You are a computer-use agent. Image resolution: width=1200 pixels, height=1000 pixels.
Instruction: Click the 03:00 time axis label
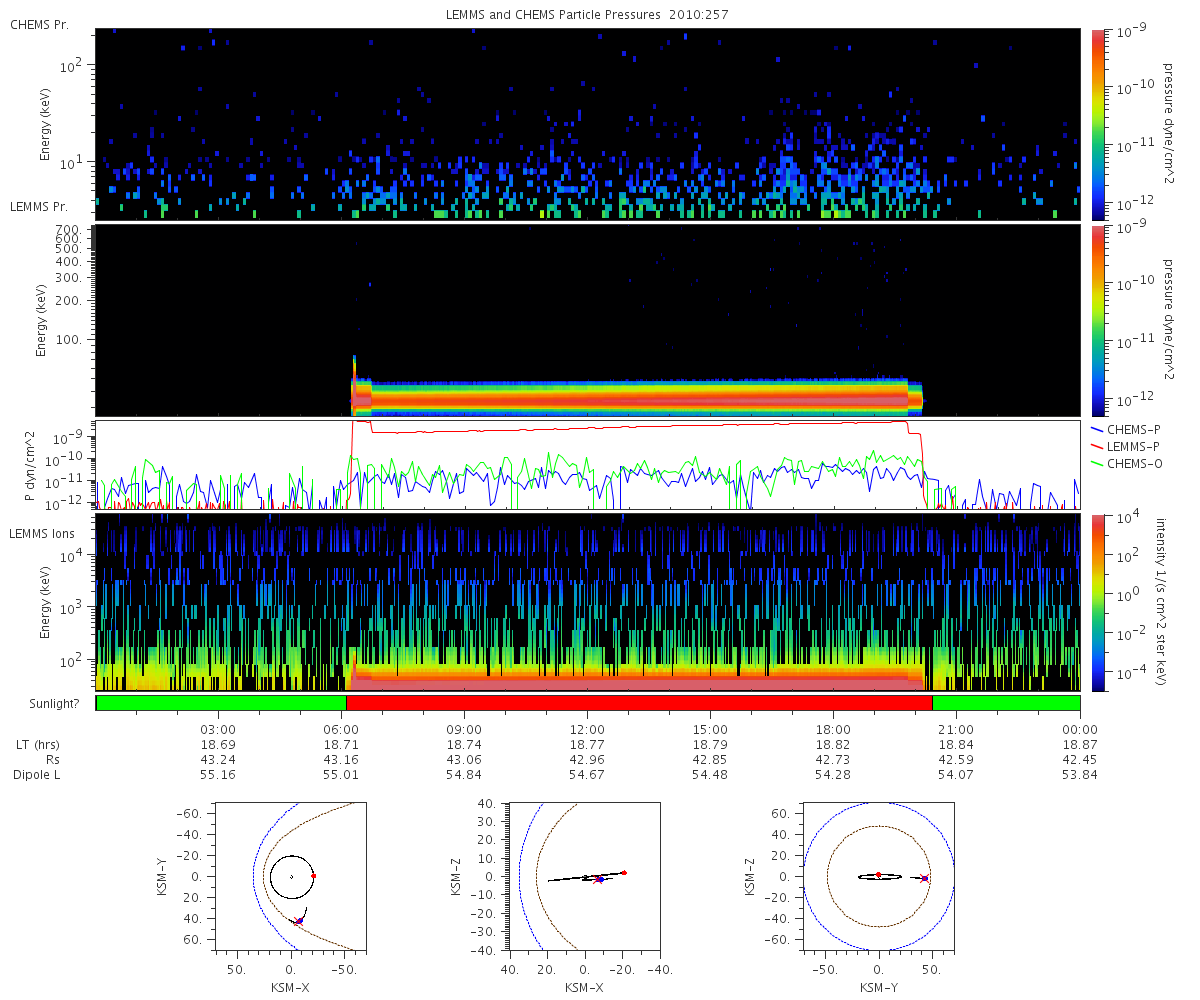coord(218,729)
